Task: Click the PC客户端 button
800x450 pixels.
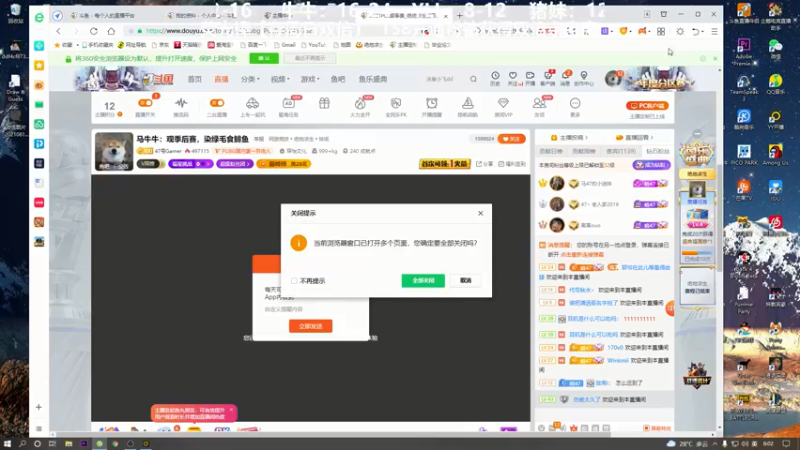Action: (647, 106)
